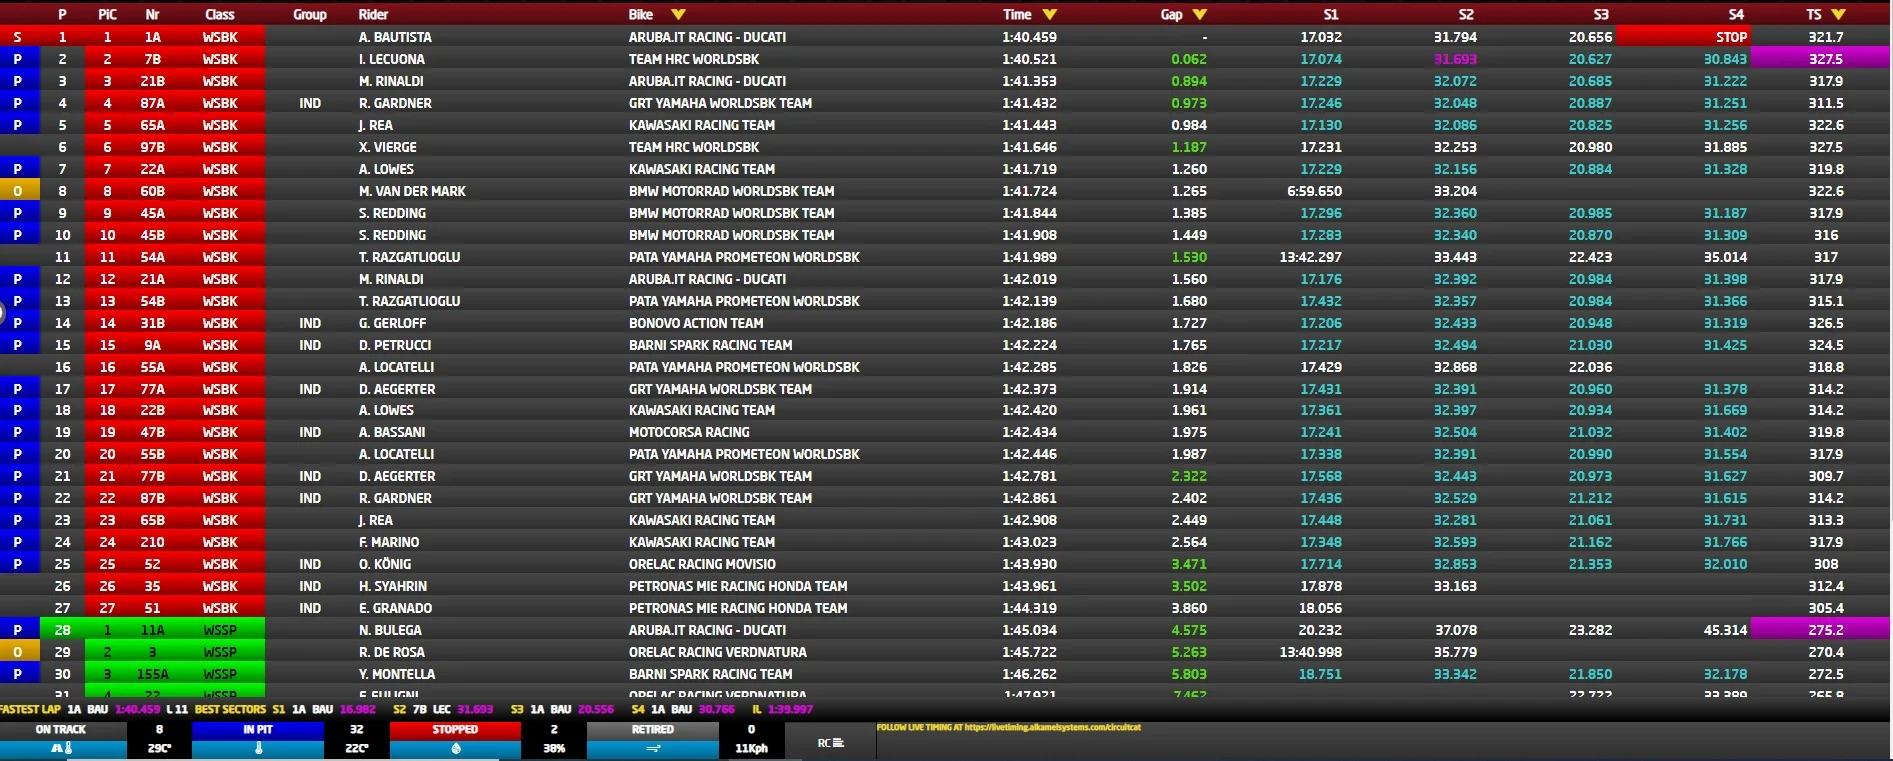
Task: Click the orange O badge for M. Van Der Mark
Action: click(x=18, y=191)
